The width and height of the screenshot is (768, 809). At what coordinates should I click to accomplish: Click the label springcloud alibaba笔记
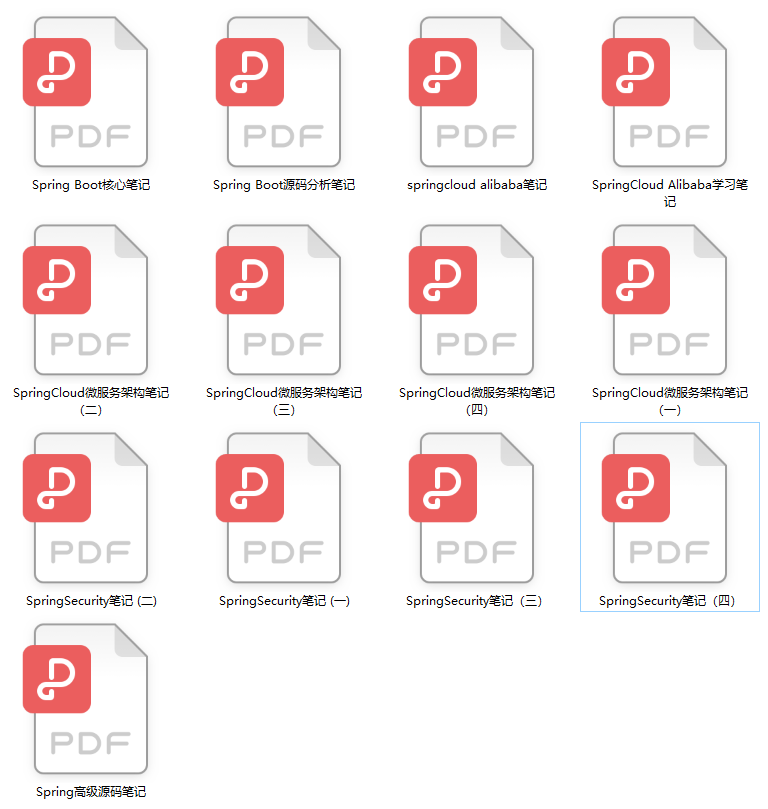pos(477,185)
